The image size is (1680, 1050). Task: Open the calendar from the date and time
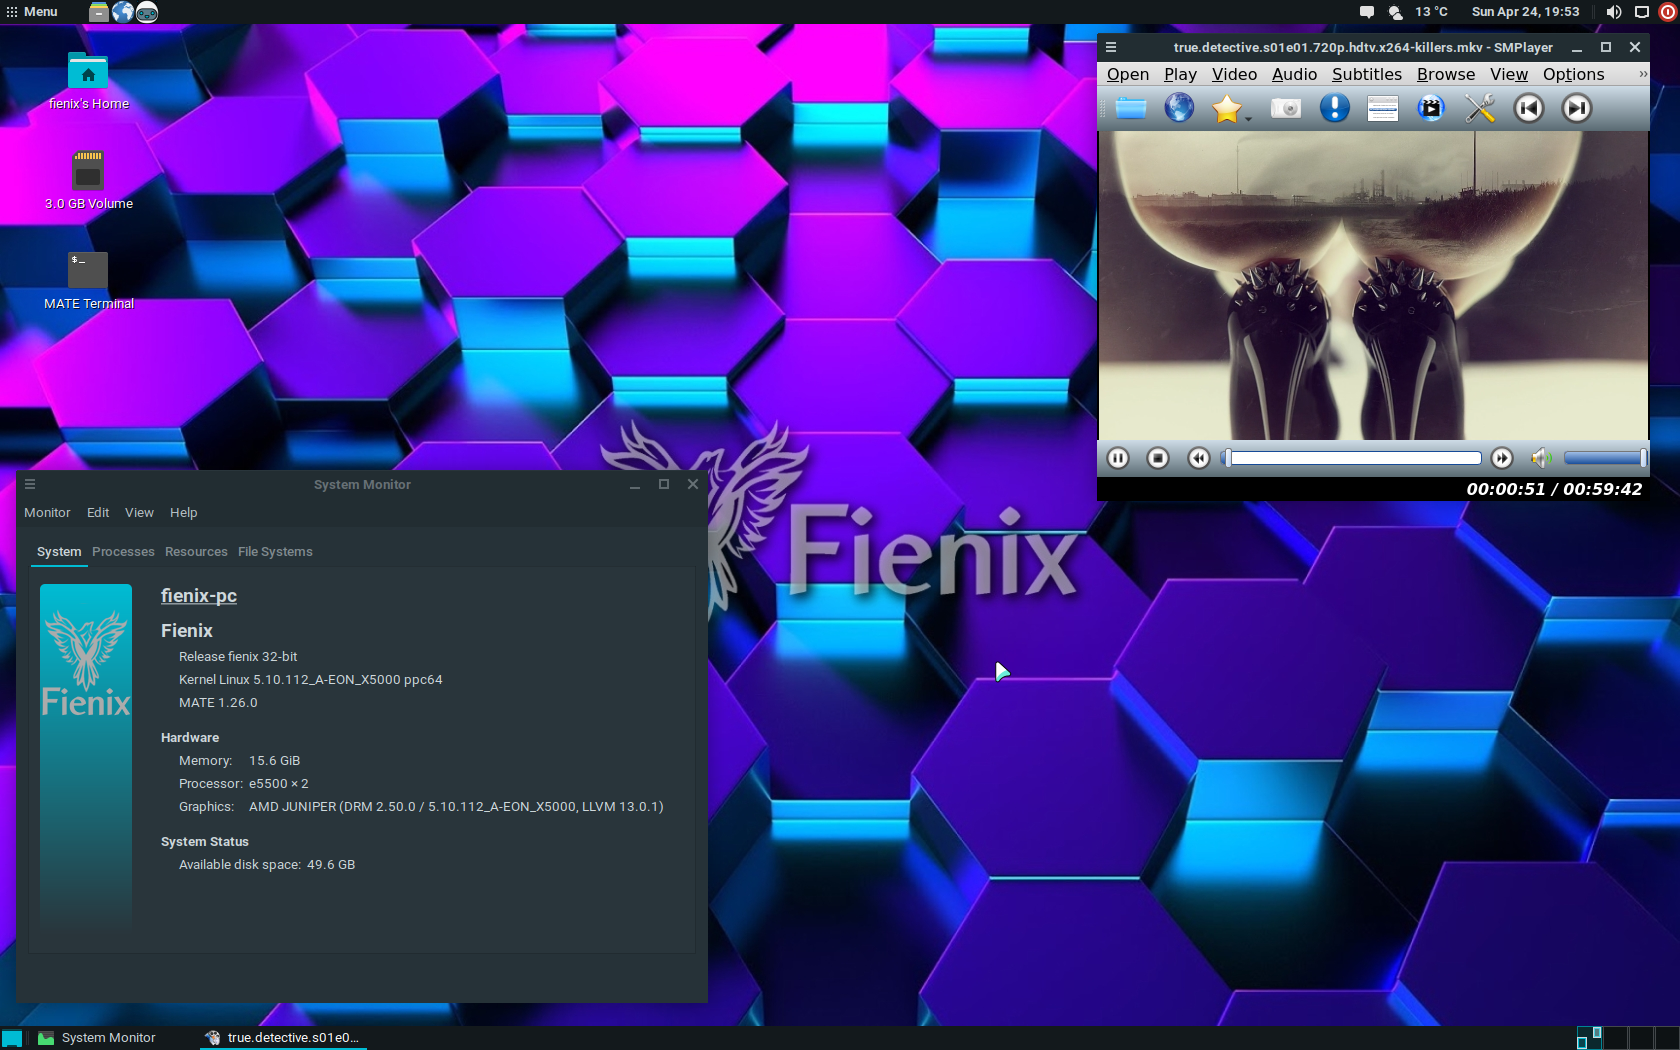coord(1525,12)
